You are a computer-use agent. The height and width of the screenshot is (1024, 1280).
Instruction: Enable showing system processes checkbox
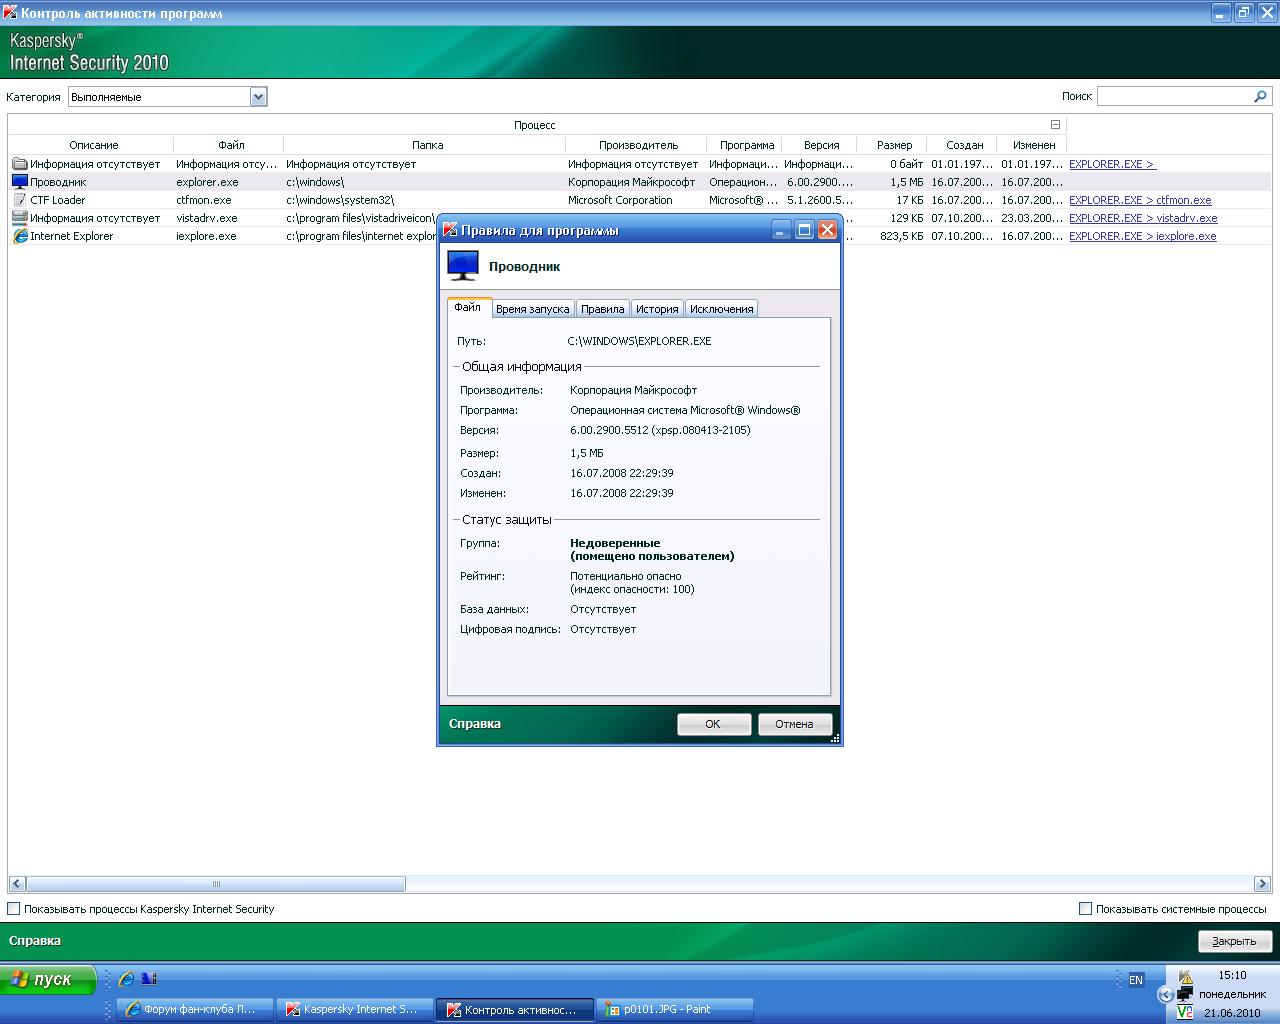(1086, 909)
